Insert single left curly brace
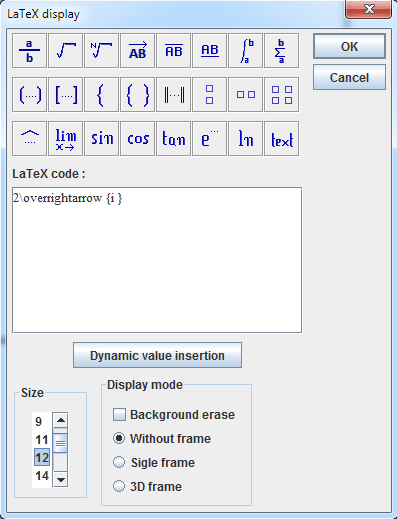 pos(101,95)
